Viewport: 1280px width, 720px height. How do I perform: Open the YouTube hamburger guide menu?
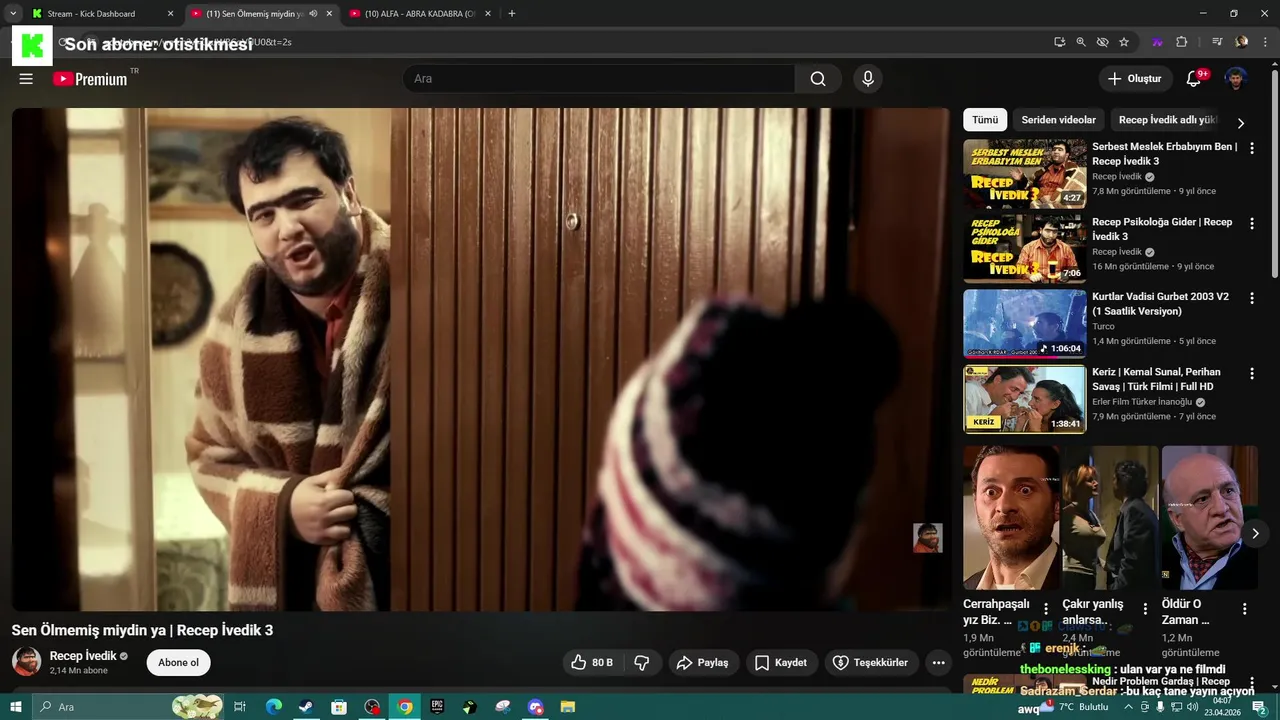click(x=26, y=79)
